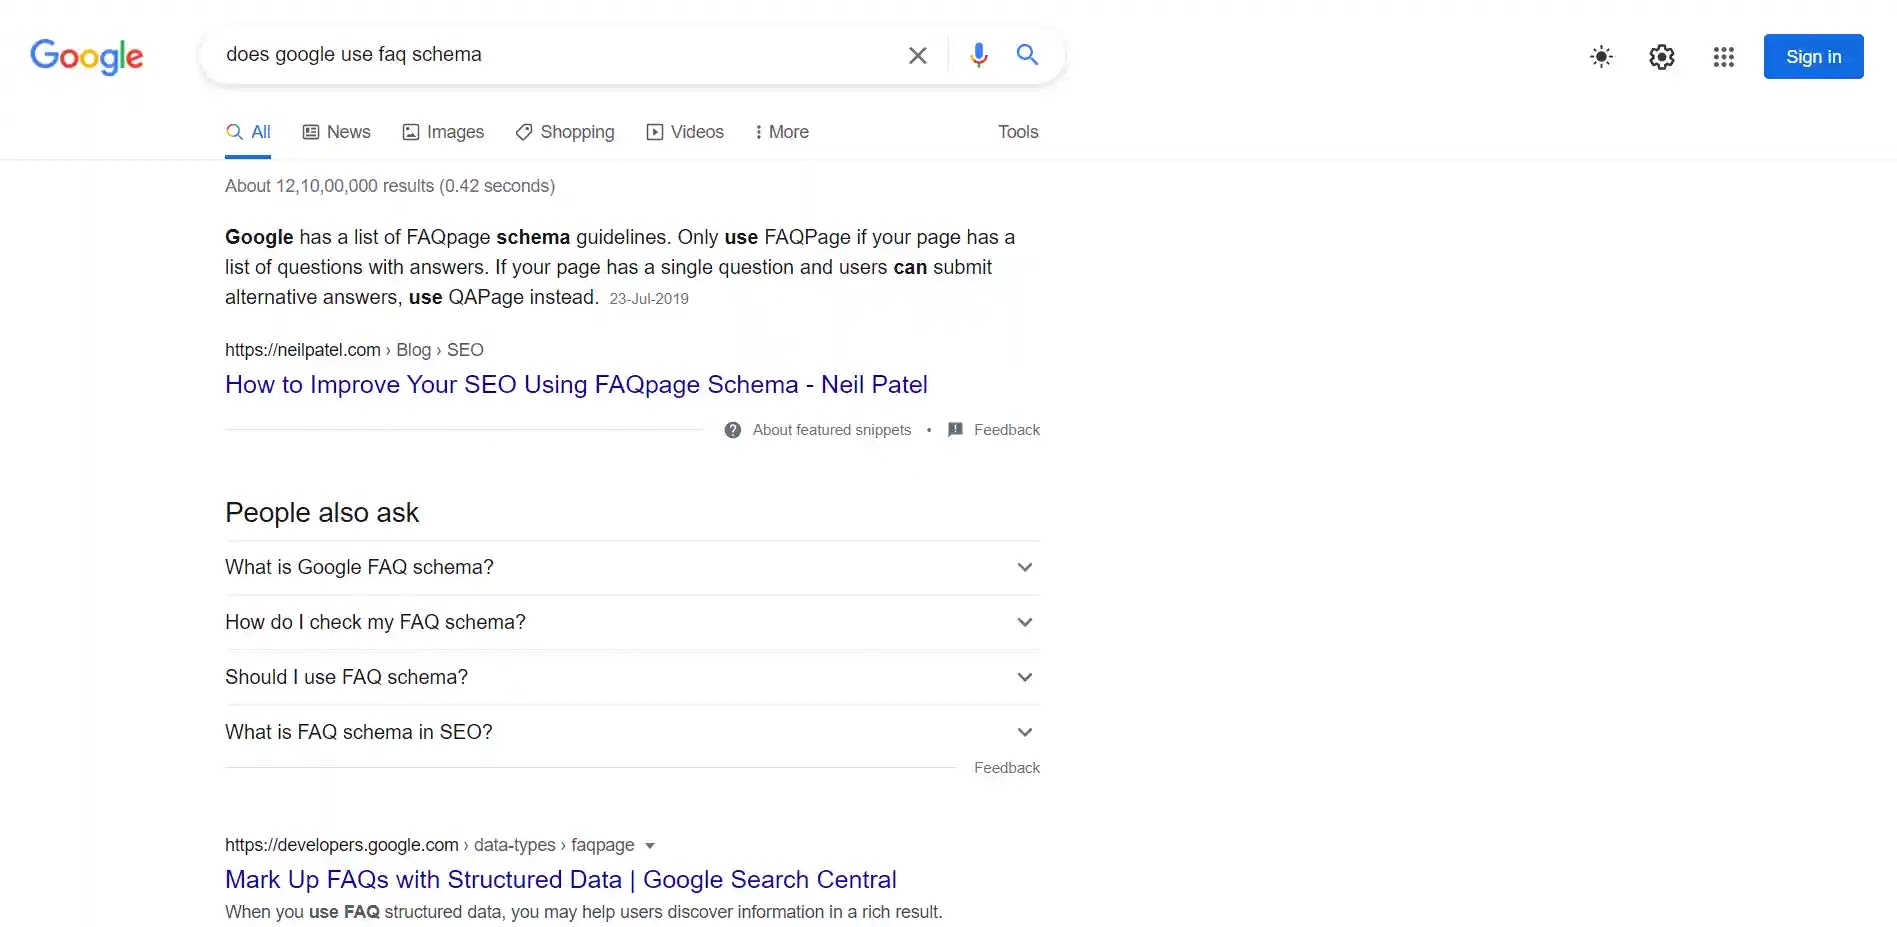Screen dimensions: 1897x927
Task: Switch to the Images tab
Action: [443, 132]
